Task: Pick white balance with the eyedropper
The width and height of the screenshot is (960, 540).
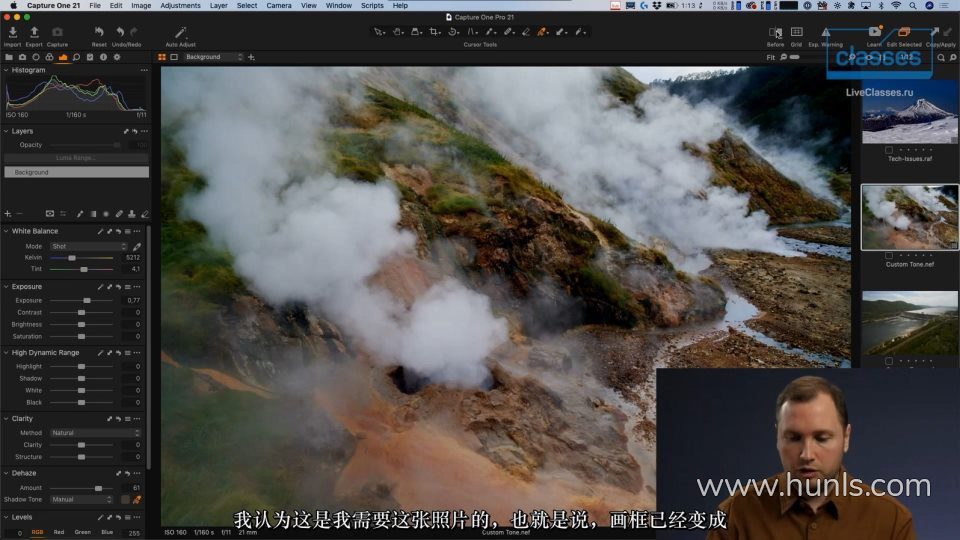Action: pos(137,246)
